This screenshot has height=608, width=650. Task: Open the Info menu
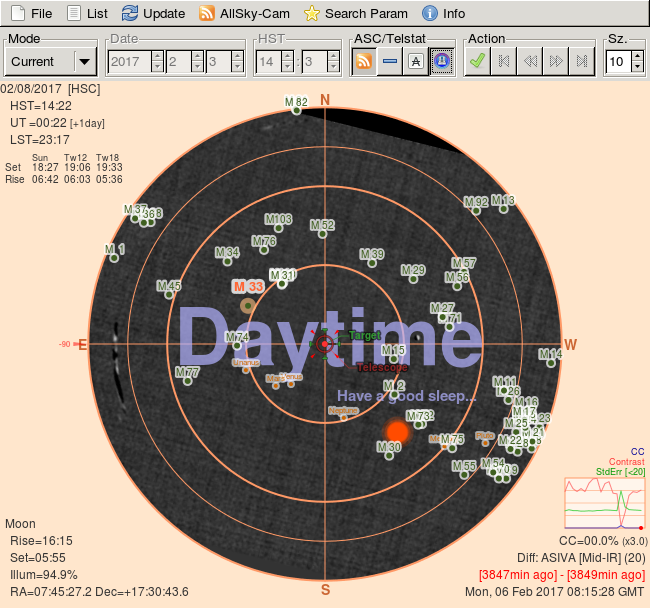coord(444,13)
